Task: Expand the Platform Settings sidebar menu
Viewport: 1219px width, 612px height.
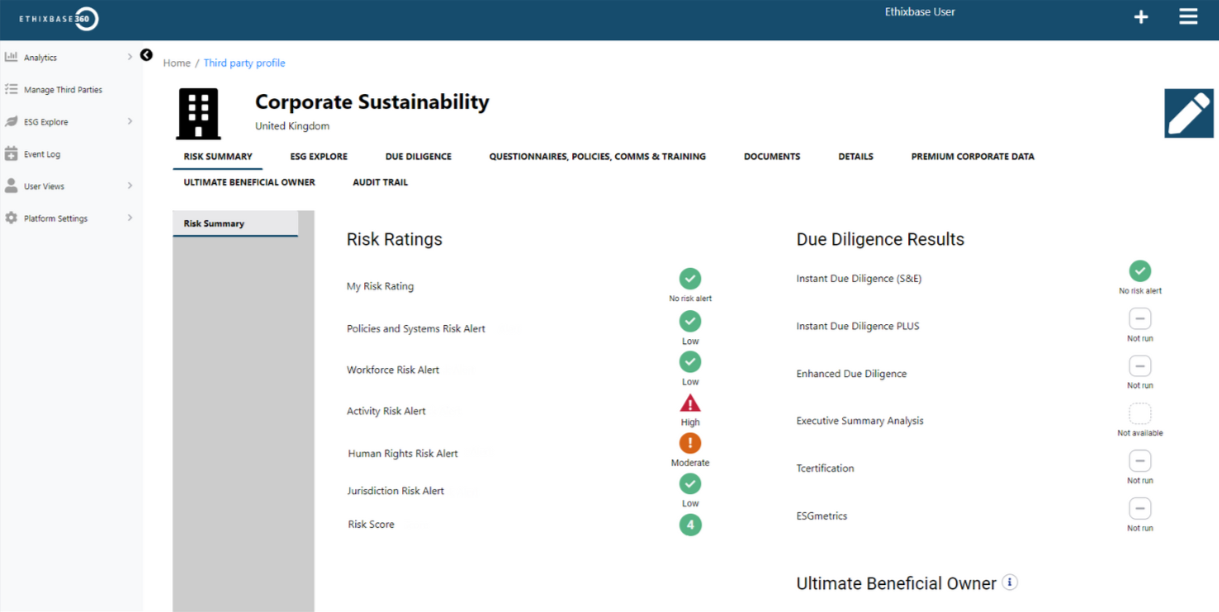Action: pyautogui.click(x=129, y=218)
